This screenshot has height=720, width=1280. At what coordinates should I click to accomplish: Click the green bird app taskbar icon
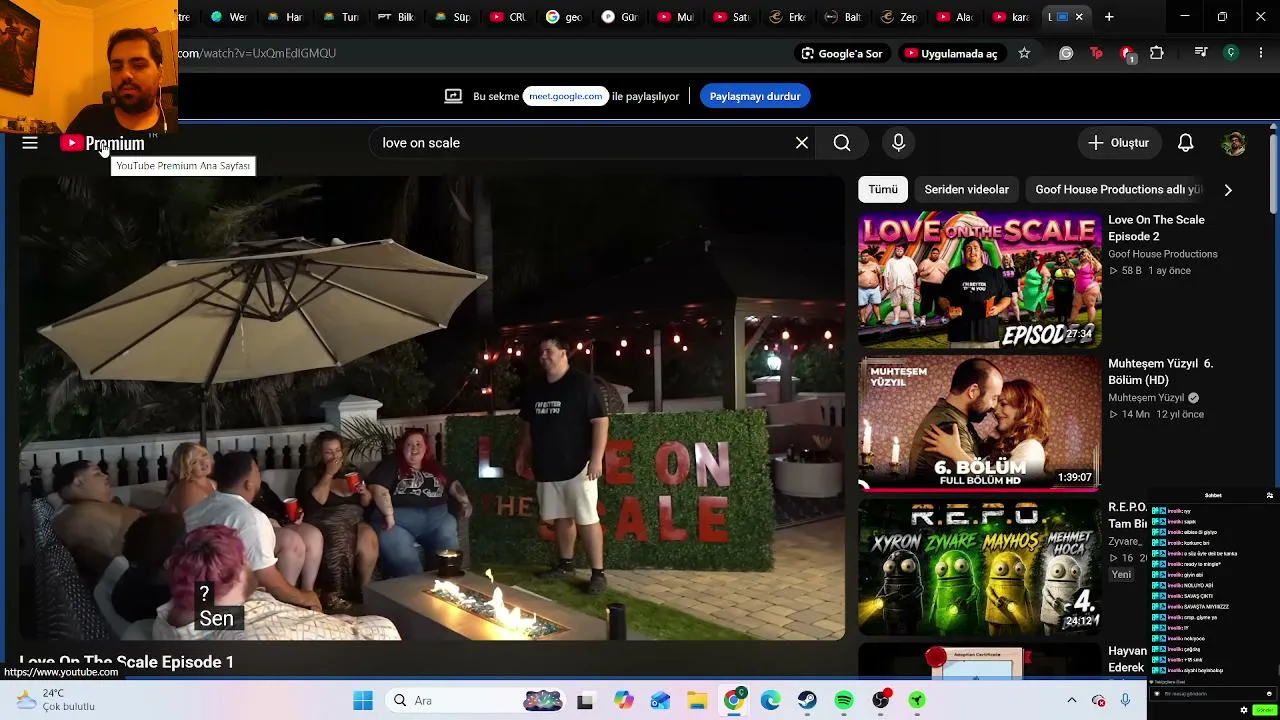coord(917,700)
